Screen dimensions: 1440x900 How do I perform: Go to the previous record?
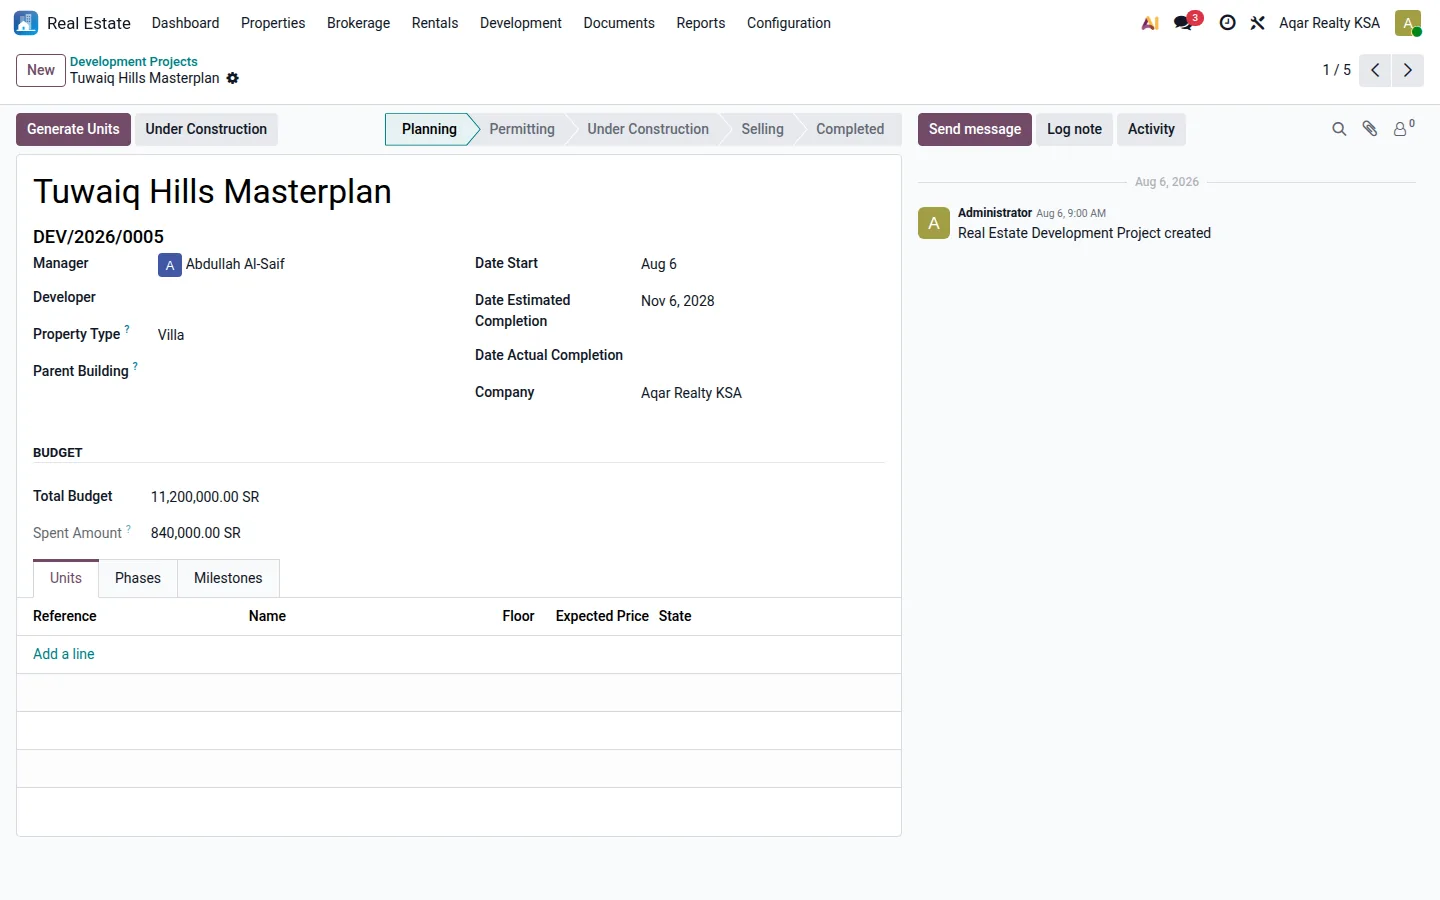coord(1375,70)
